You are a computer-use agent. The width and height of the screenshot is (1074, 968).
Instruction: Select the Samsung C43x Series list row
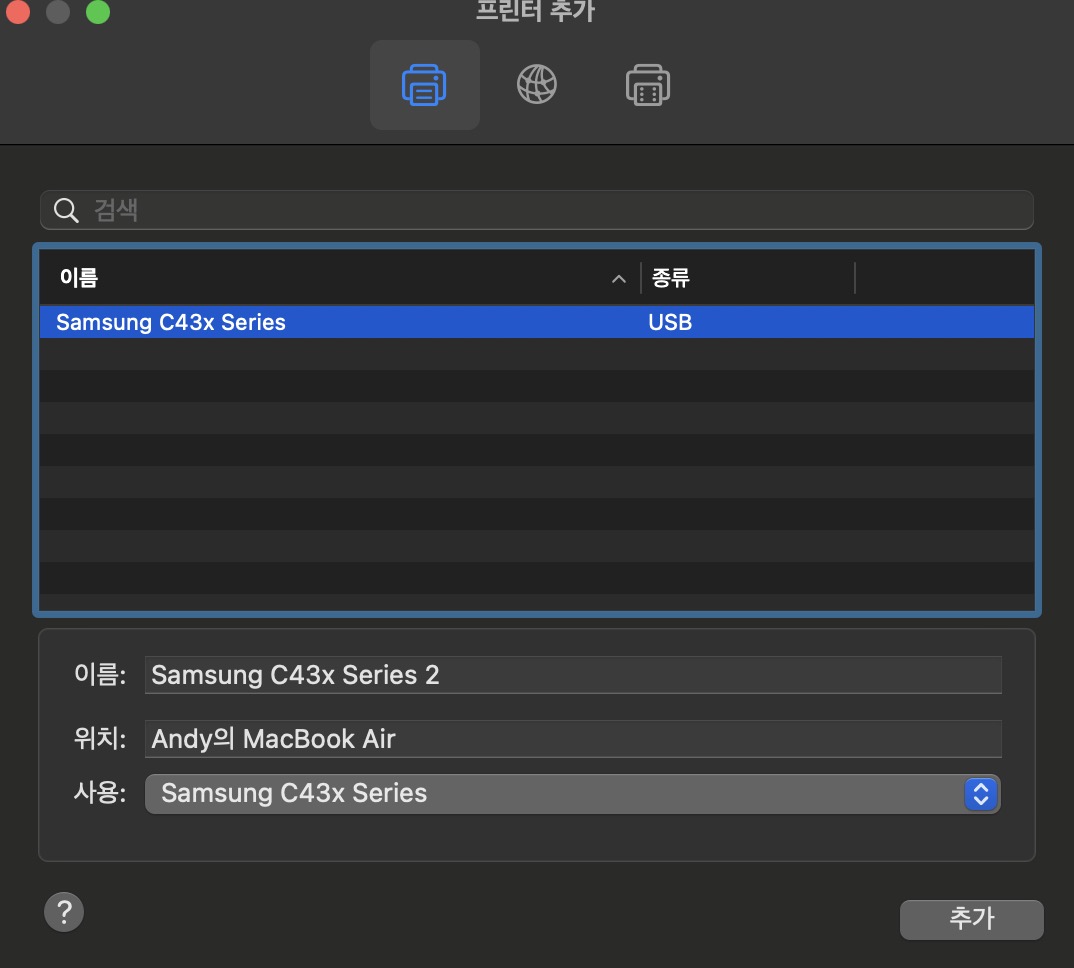pos(536,322)
